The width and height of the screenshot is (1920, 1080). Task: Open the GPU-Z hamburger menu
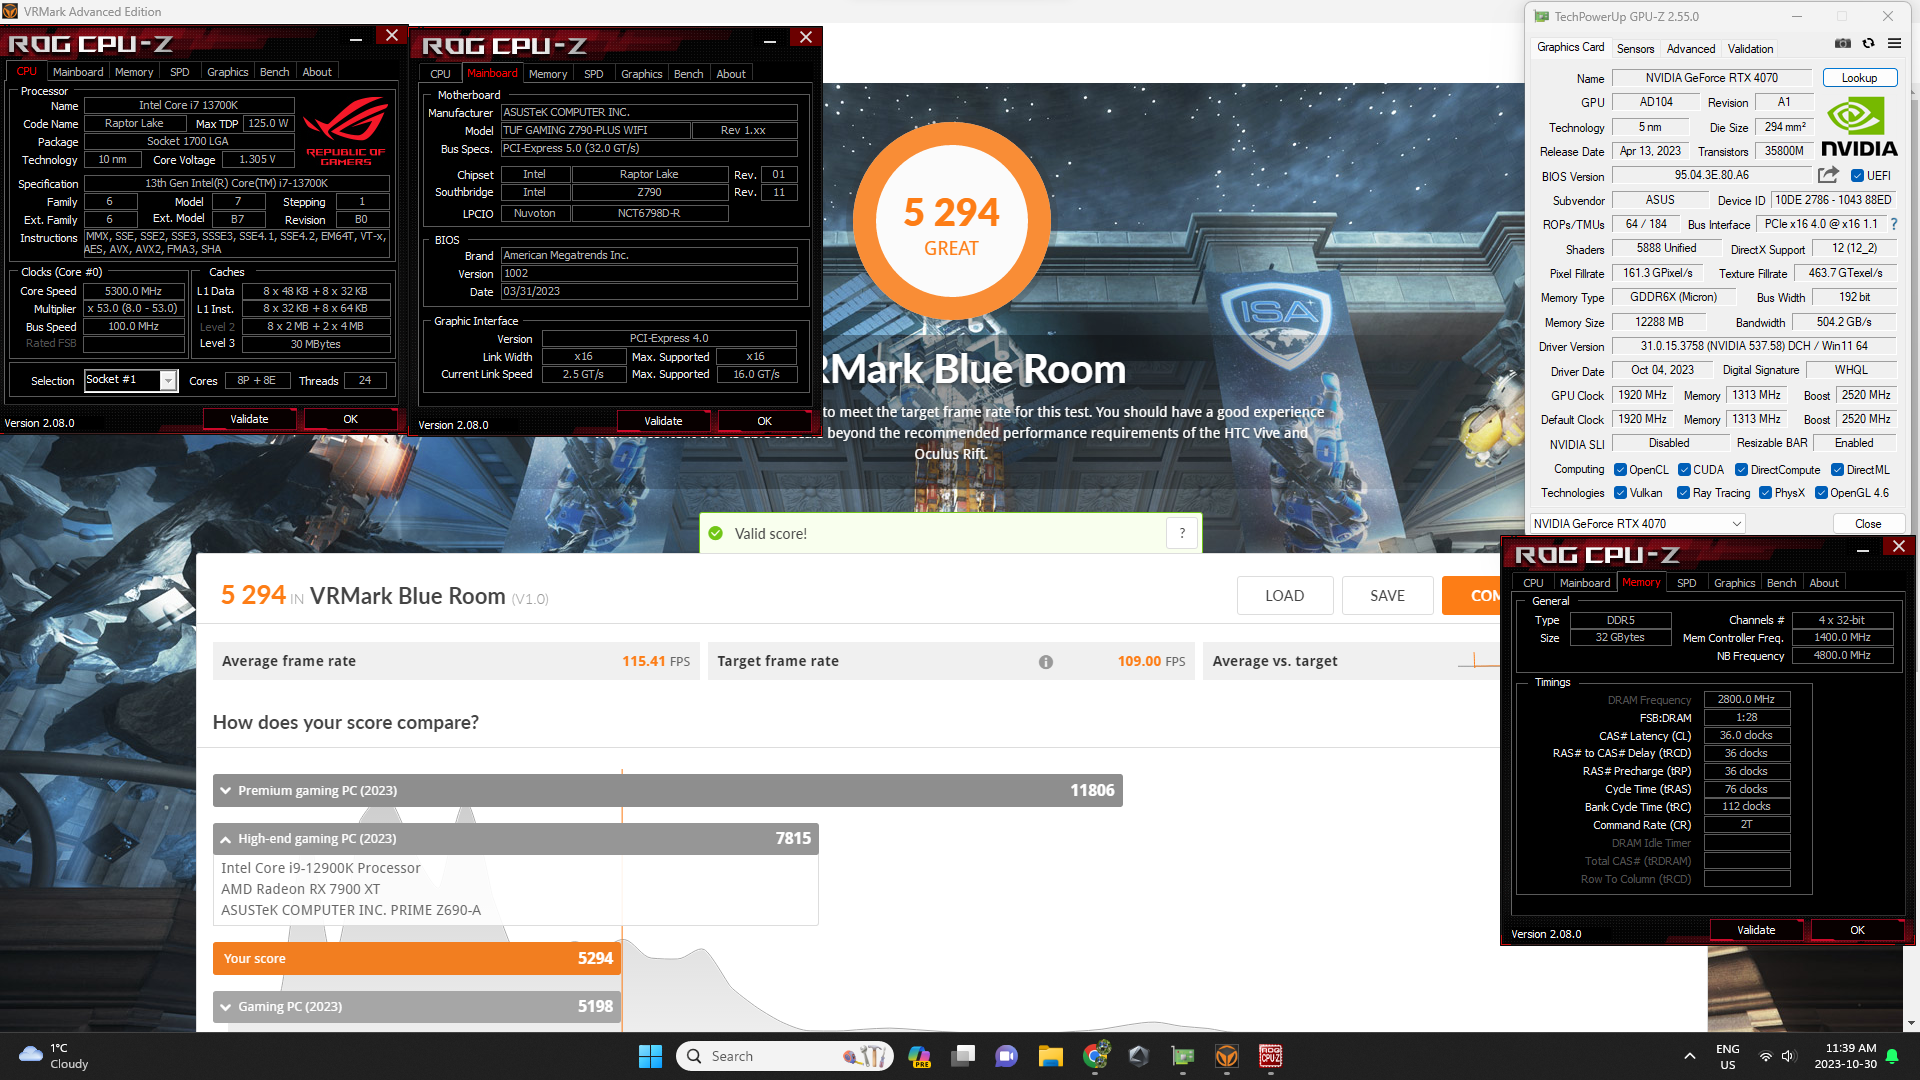[x=1894, y=43]
